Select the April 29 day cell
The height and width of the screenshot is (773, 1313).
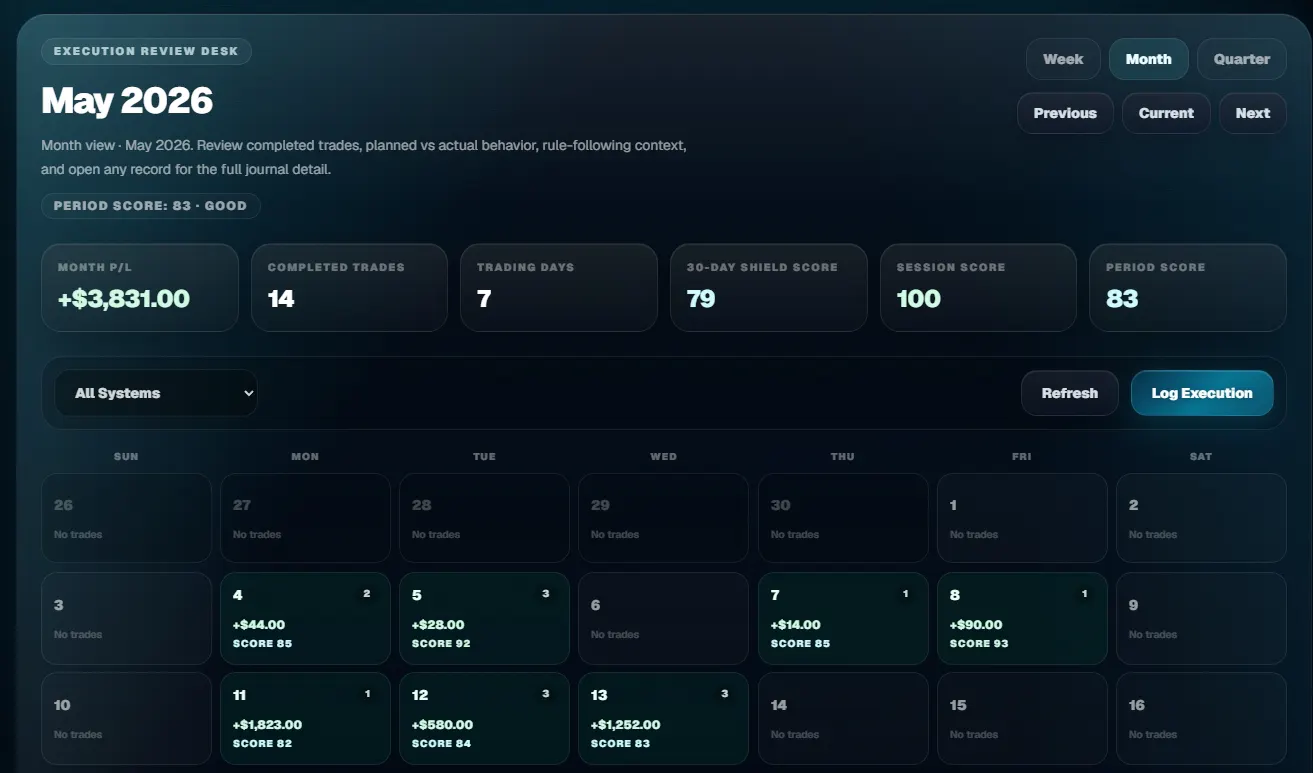coord(663,518)
